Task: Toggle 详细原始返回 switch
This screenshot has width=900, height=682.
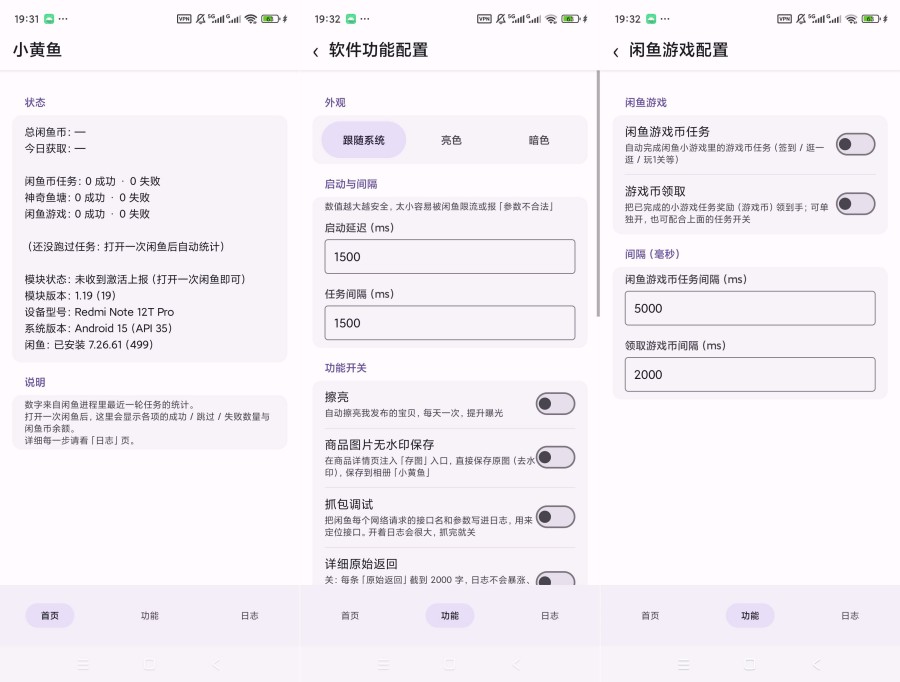Action: 555,578
